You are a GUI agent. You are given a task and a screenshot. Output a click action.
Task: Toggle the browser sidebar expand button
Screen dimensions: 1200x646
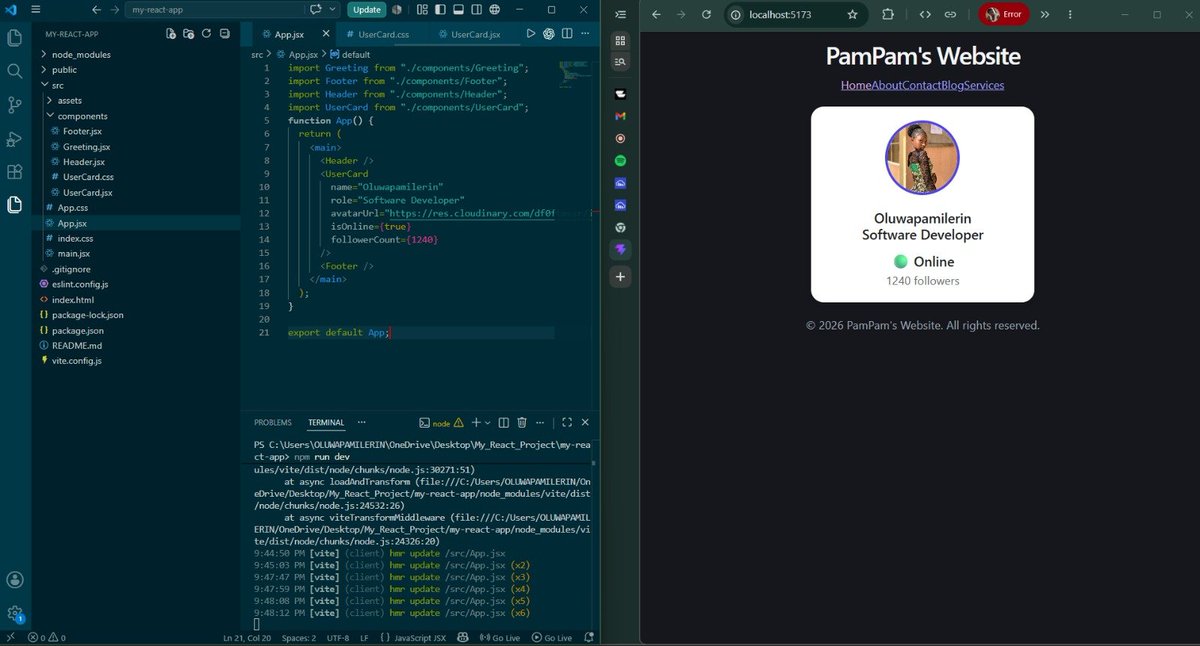[620, 15]
